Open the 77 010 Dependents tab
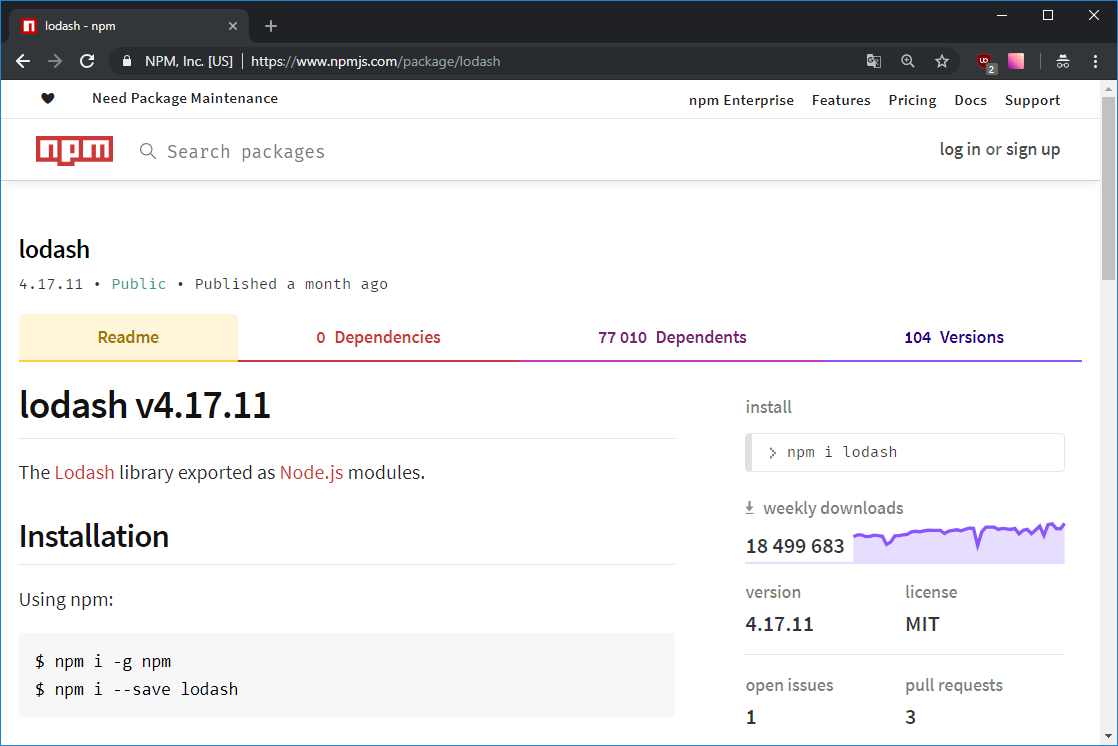Screen dimensions: 1118x746 672,337
